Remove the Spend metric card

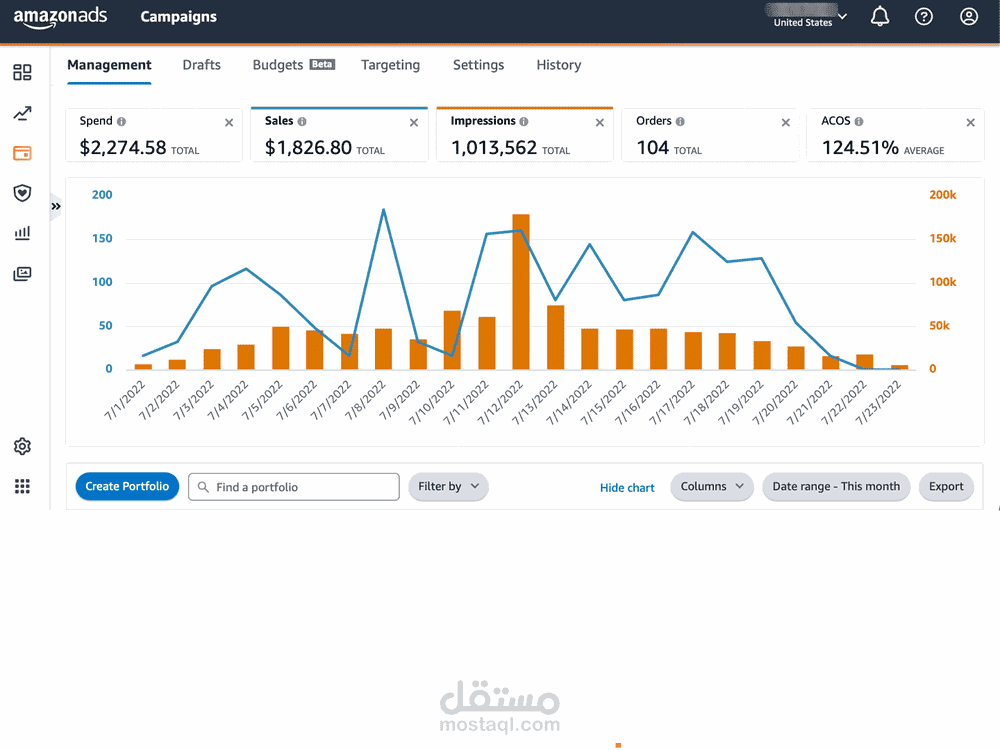[x=229, y=122]
